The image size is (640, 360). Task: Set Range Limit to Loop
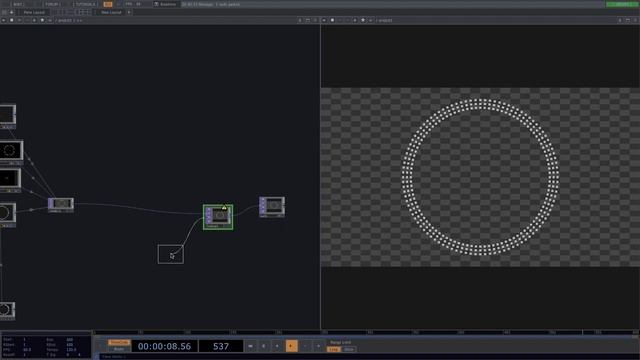pyautogui.click(x=334, y=349)
